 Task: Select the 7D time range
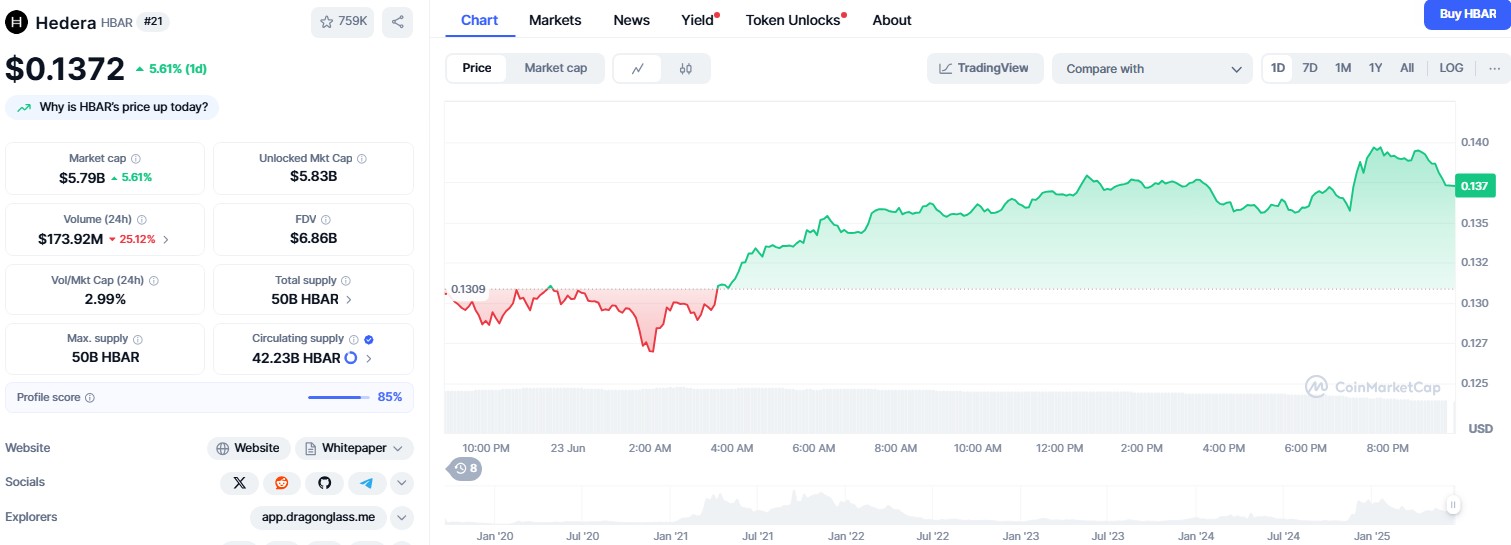1310,68
